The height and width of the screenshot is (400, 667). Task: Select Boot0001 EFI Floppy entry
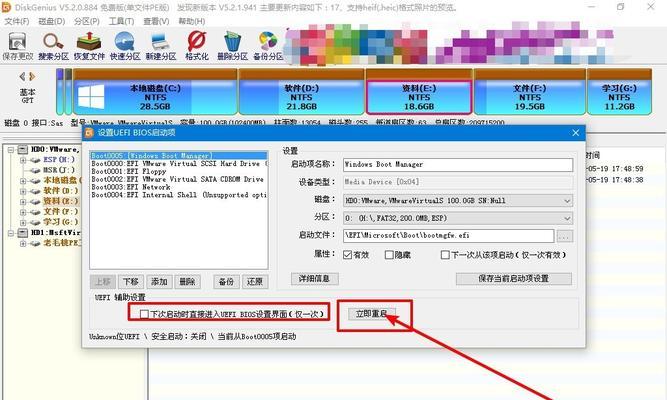tap(179, 171)
